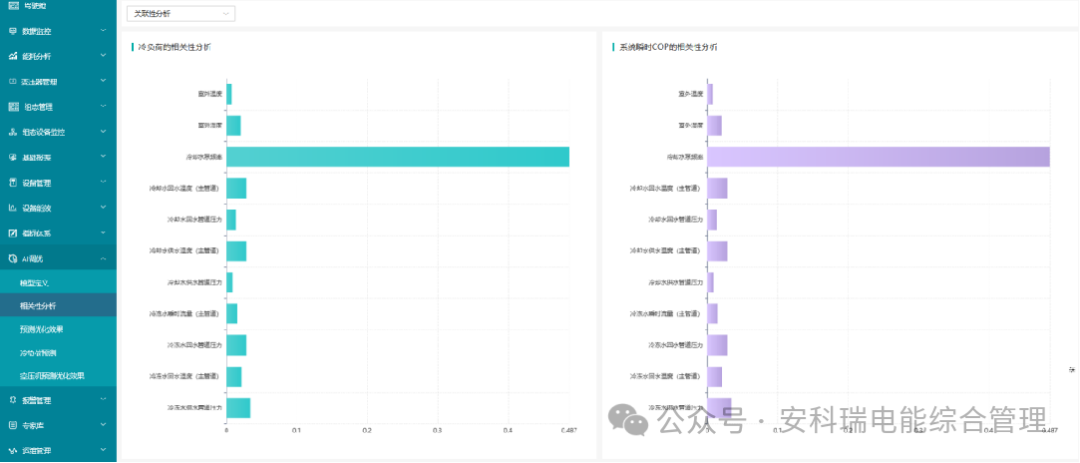This screenshot has width=1080, height=463.
Task: Click the long teal 冷却泵频率 bar
Action: pos(398,157)
